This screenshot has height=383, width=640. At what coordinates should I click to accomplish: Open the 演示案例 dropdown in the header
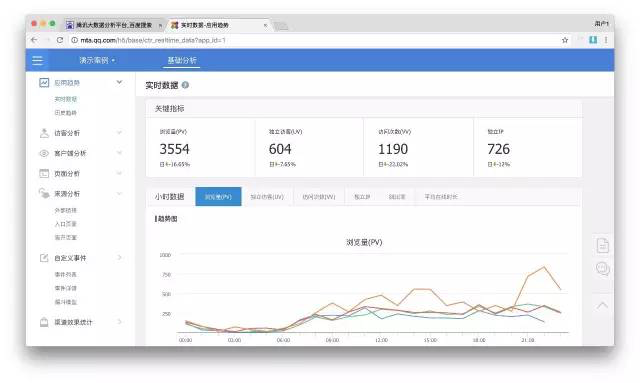pos(97,60)
